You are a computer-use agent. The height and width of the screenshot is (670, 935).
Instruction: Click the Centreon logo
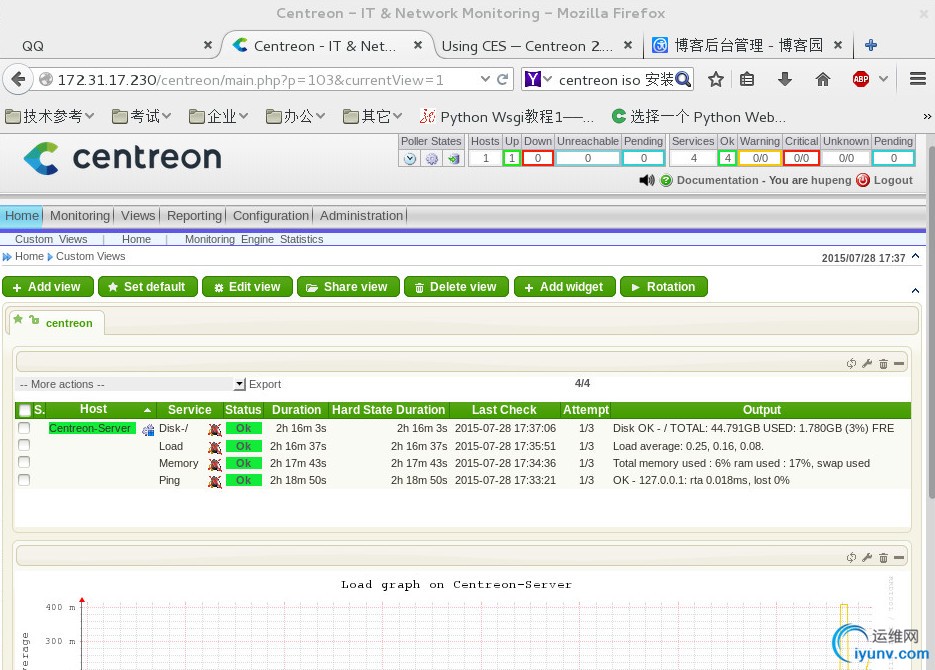click(x=122, y=158)
